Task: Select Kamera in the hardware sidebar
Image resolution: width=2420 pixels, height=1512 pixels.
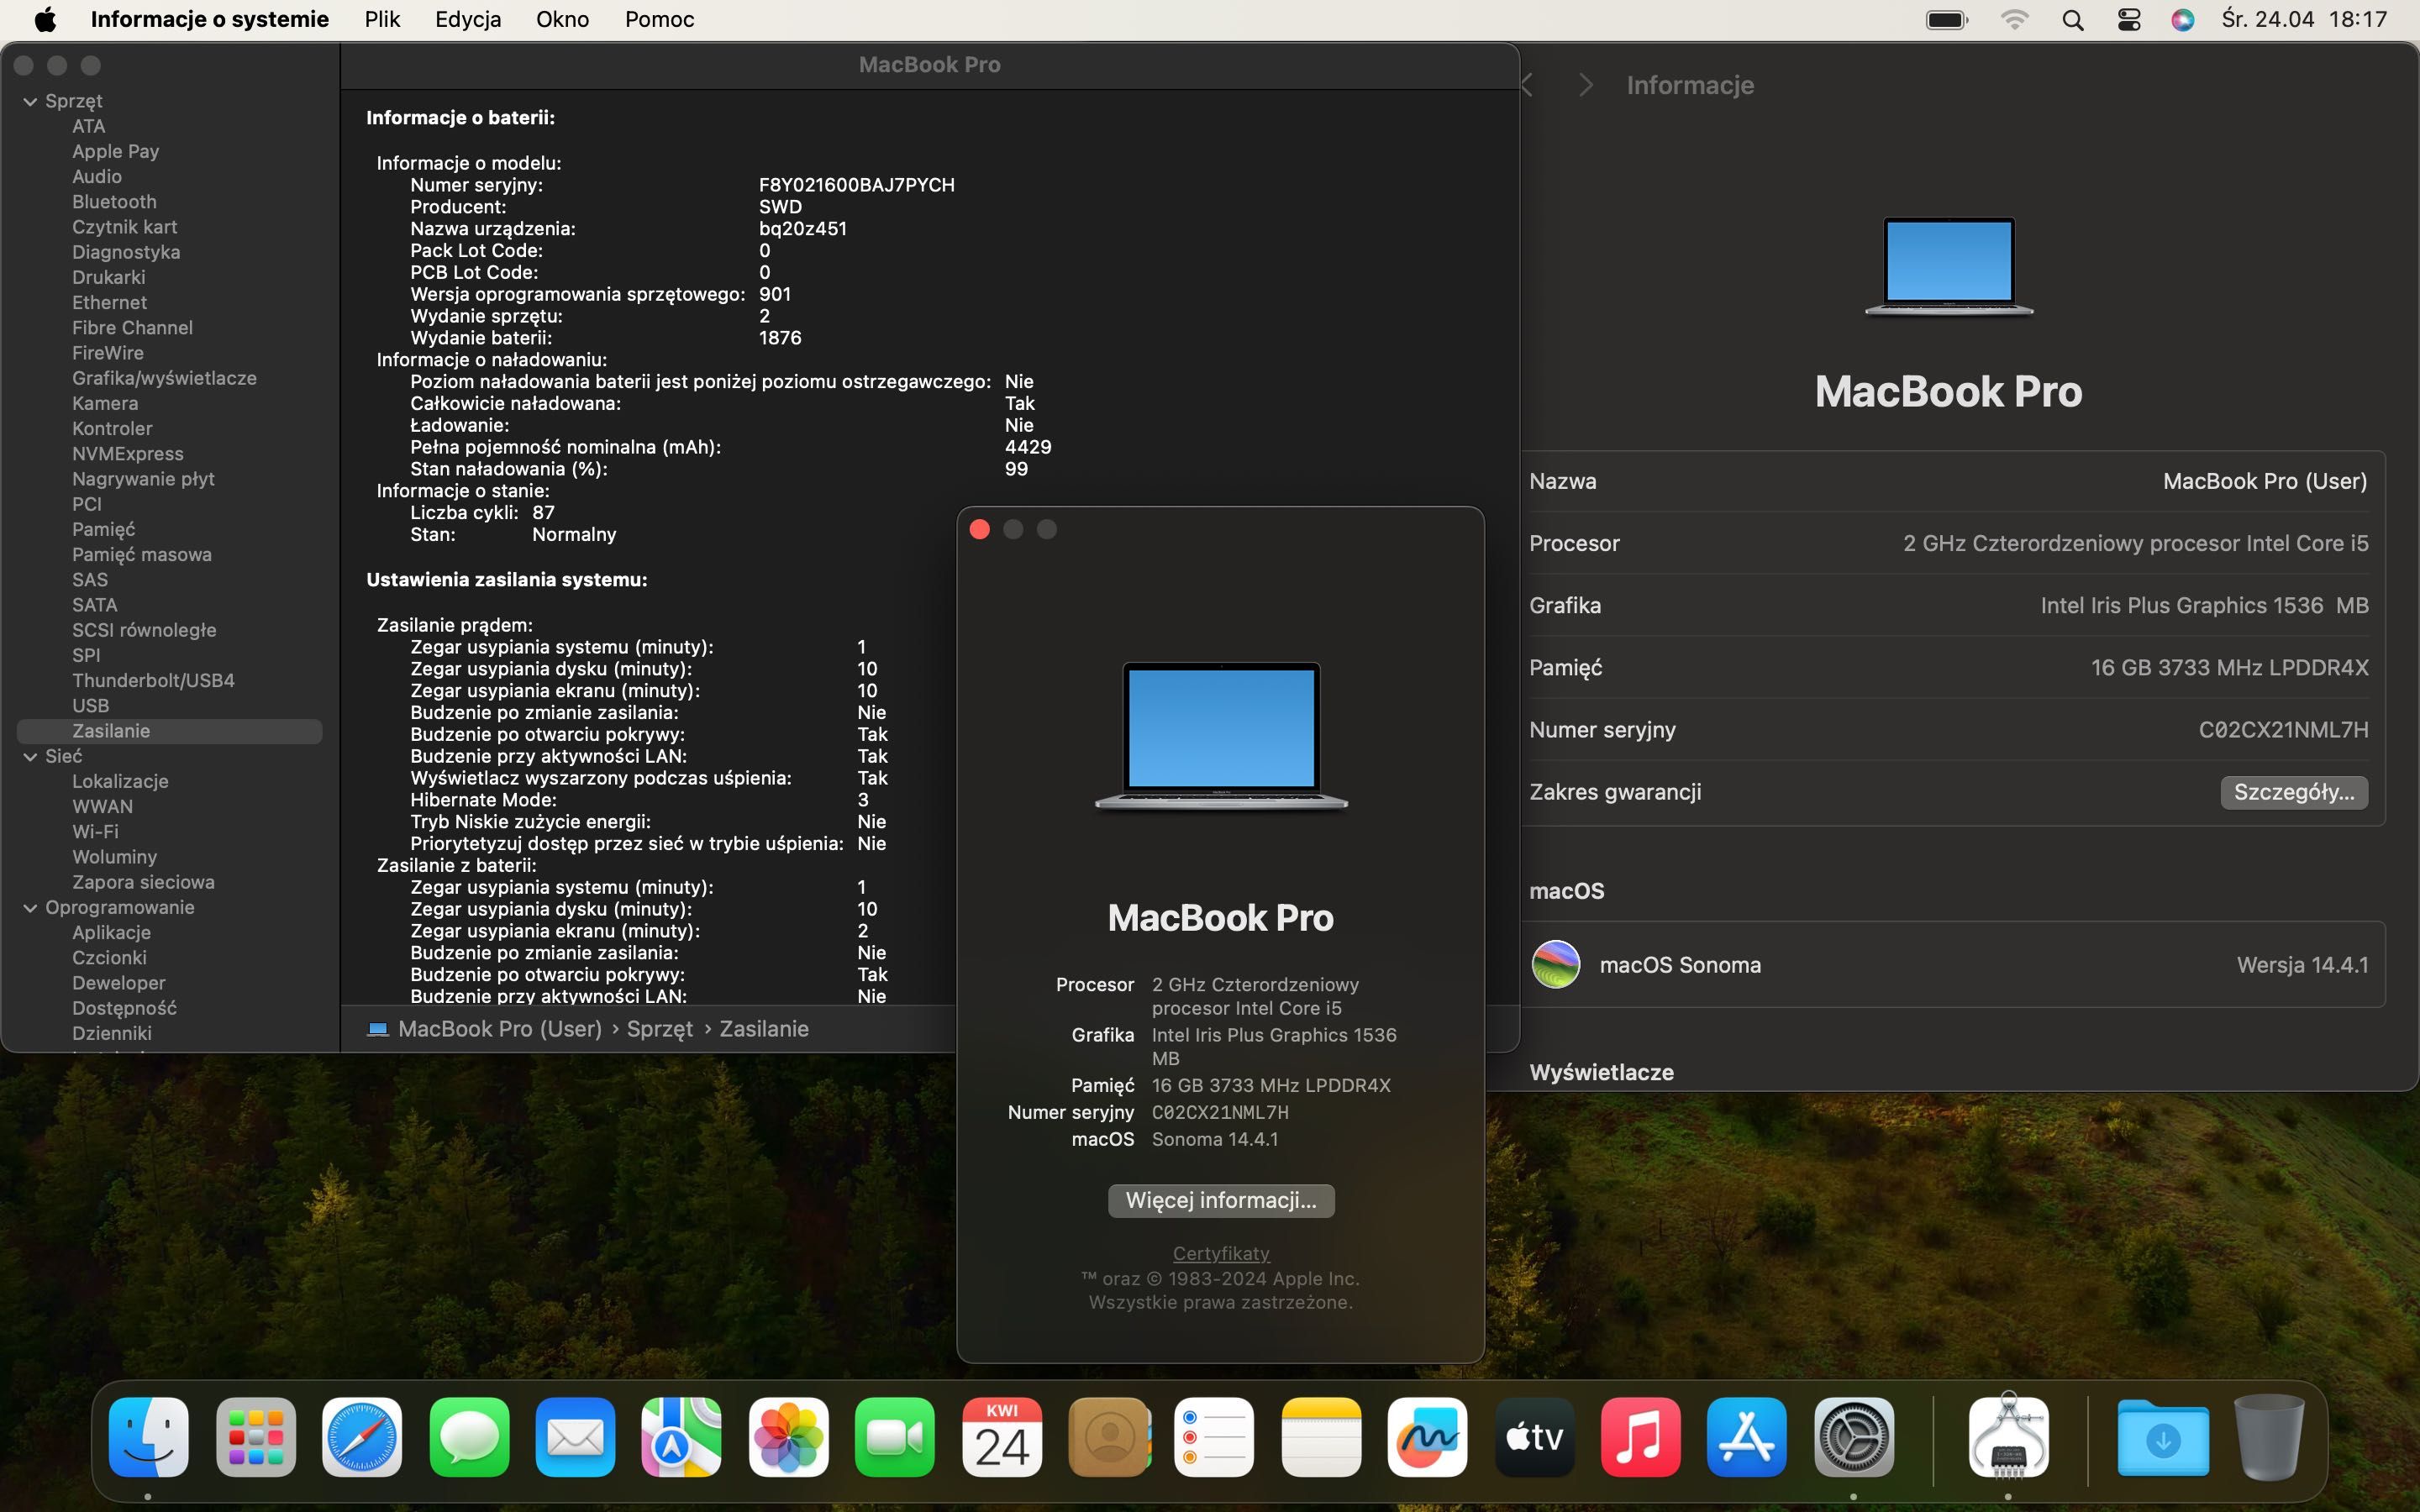Action: click(x=105, y=404)
